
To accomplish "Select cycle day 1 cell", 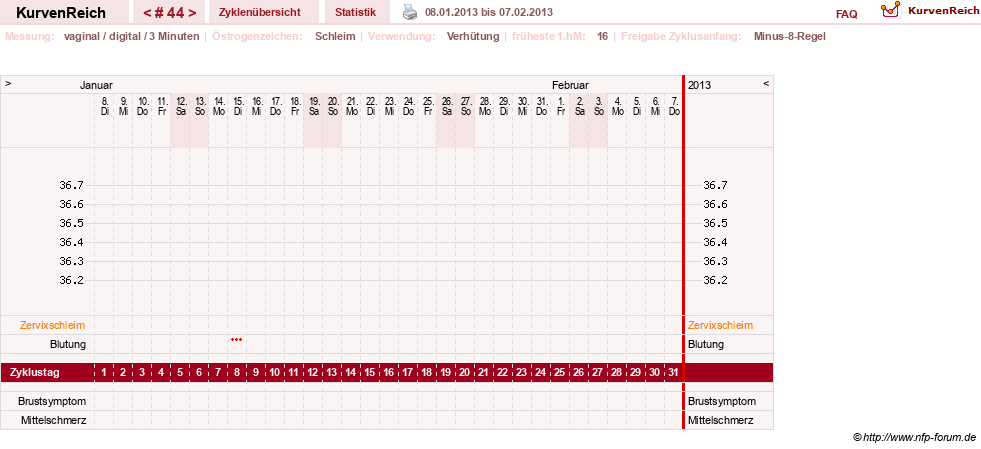I will point(104,373).
